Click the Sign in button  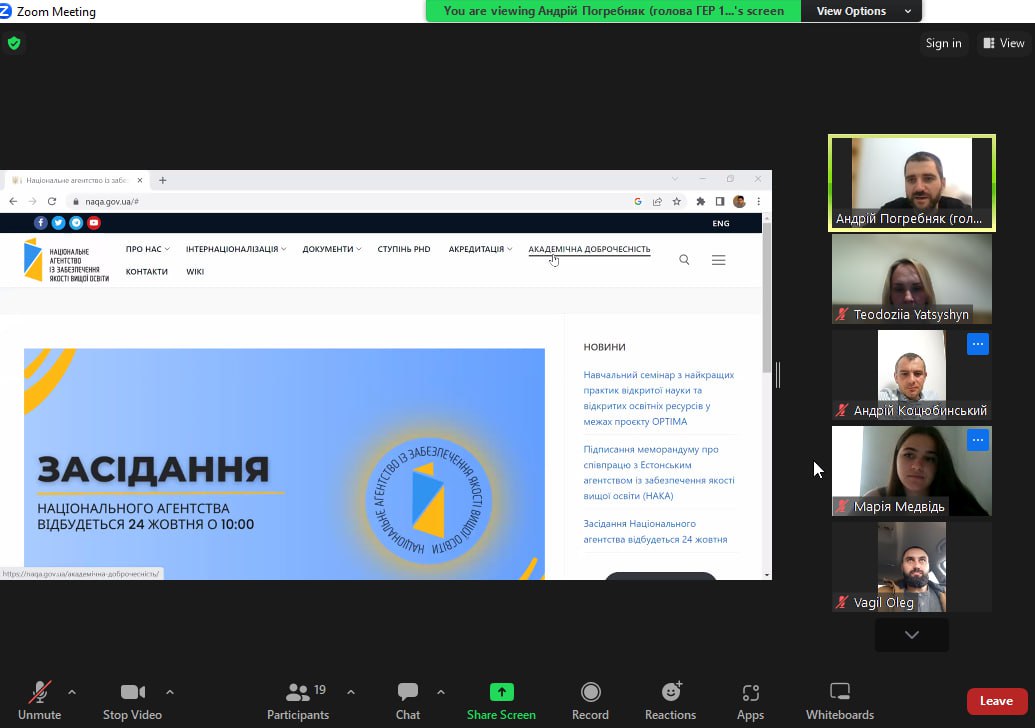(x=943, y=43)
